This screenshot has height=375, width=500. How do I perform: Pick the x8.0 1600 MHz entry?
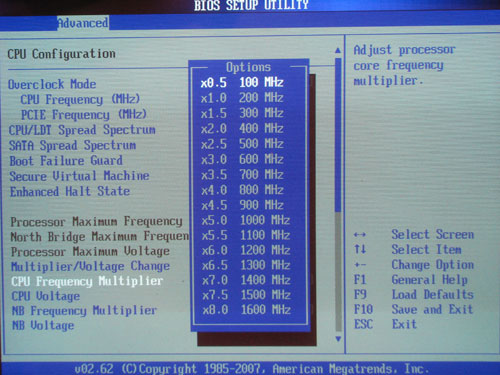pyautogui.click(x=246, y=310)
